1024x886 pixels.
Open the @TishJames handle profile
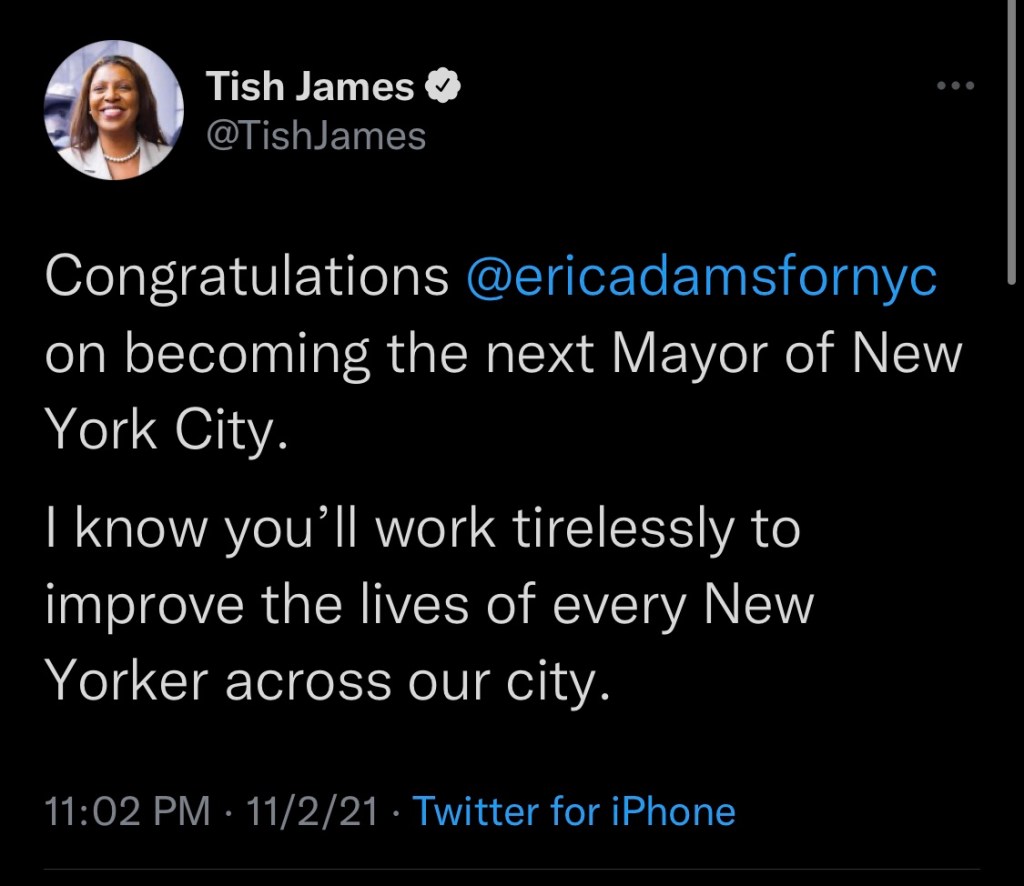click(315, 135)
